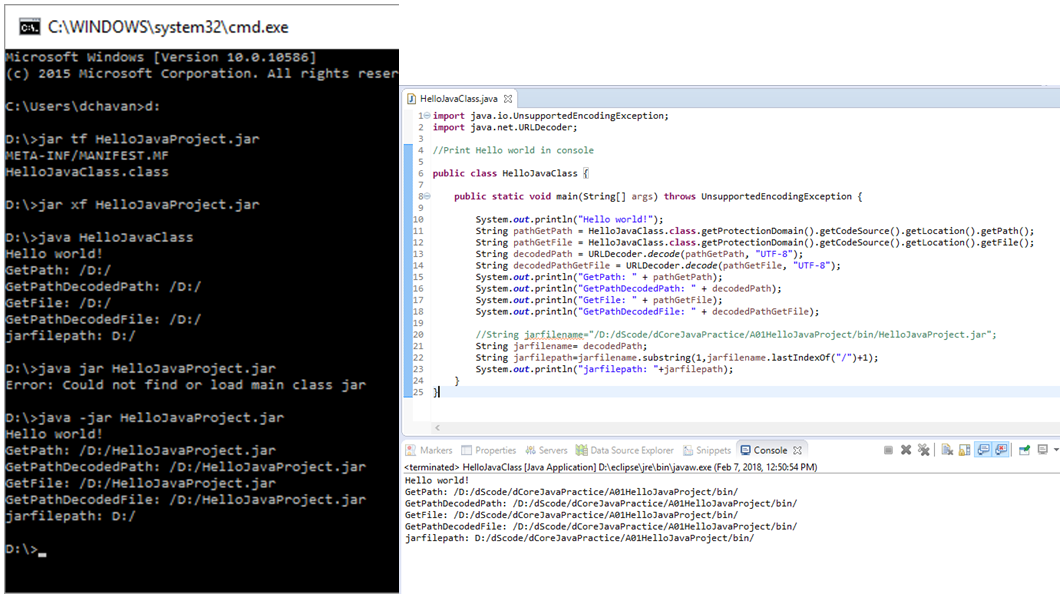Click the editor horizontal scrollbar left arrow

[x=438, y=428]
